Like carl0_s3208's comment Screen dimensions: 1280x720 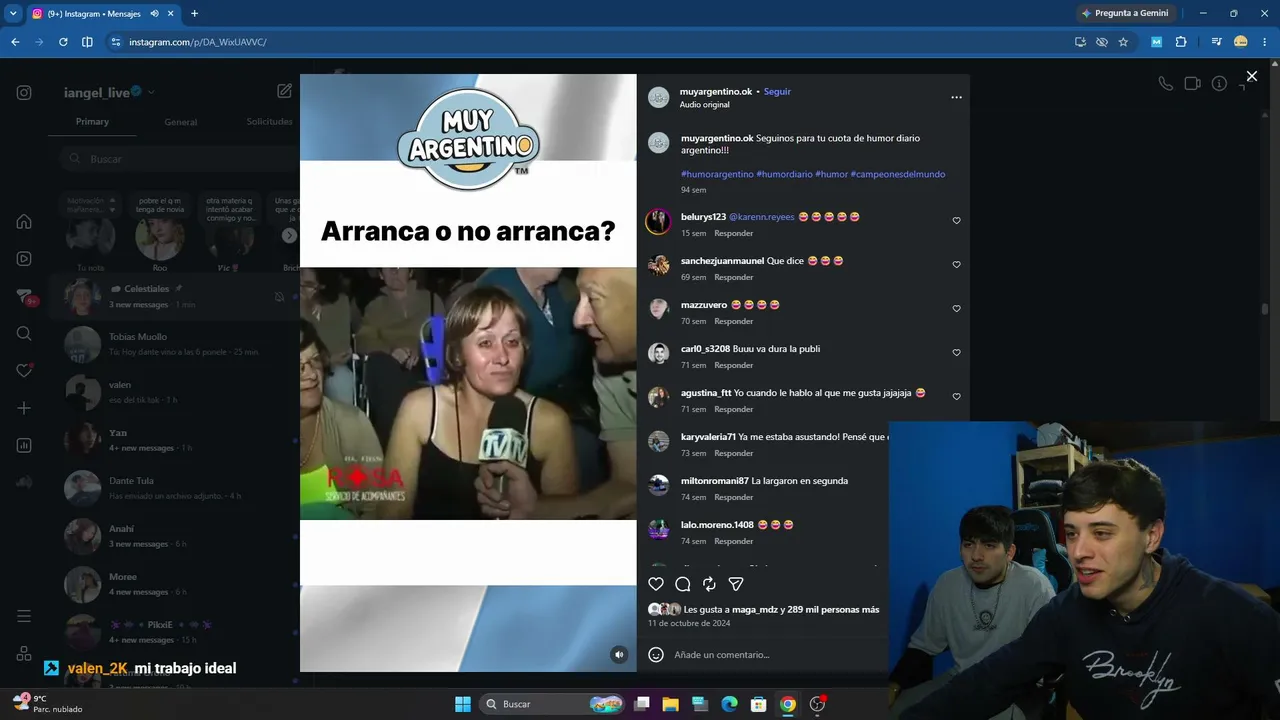tap(956, 353)
